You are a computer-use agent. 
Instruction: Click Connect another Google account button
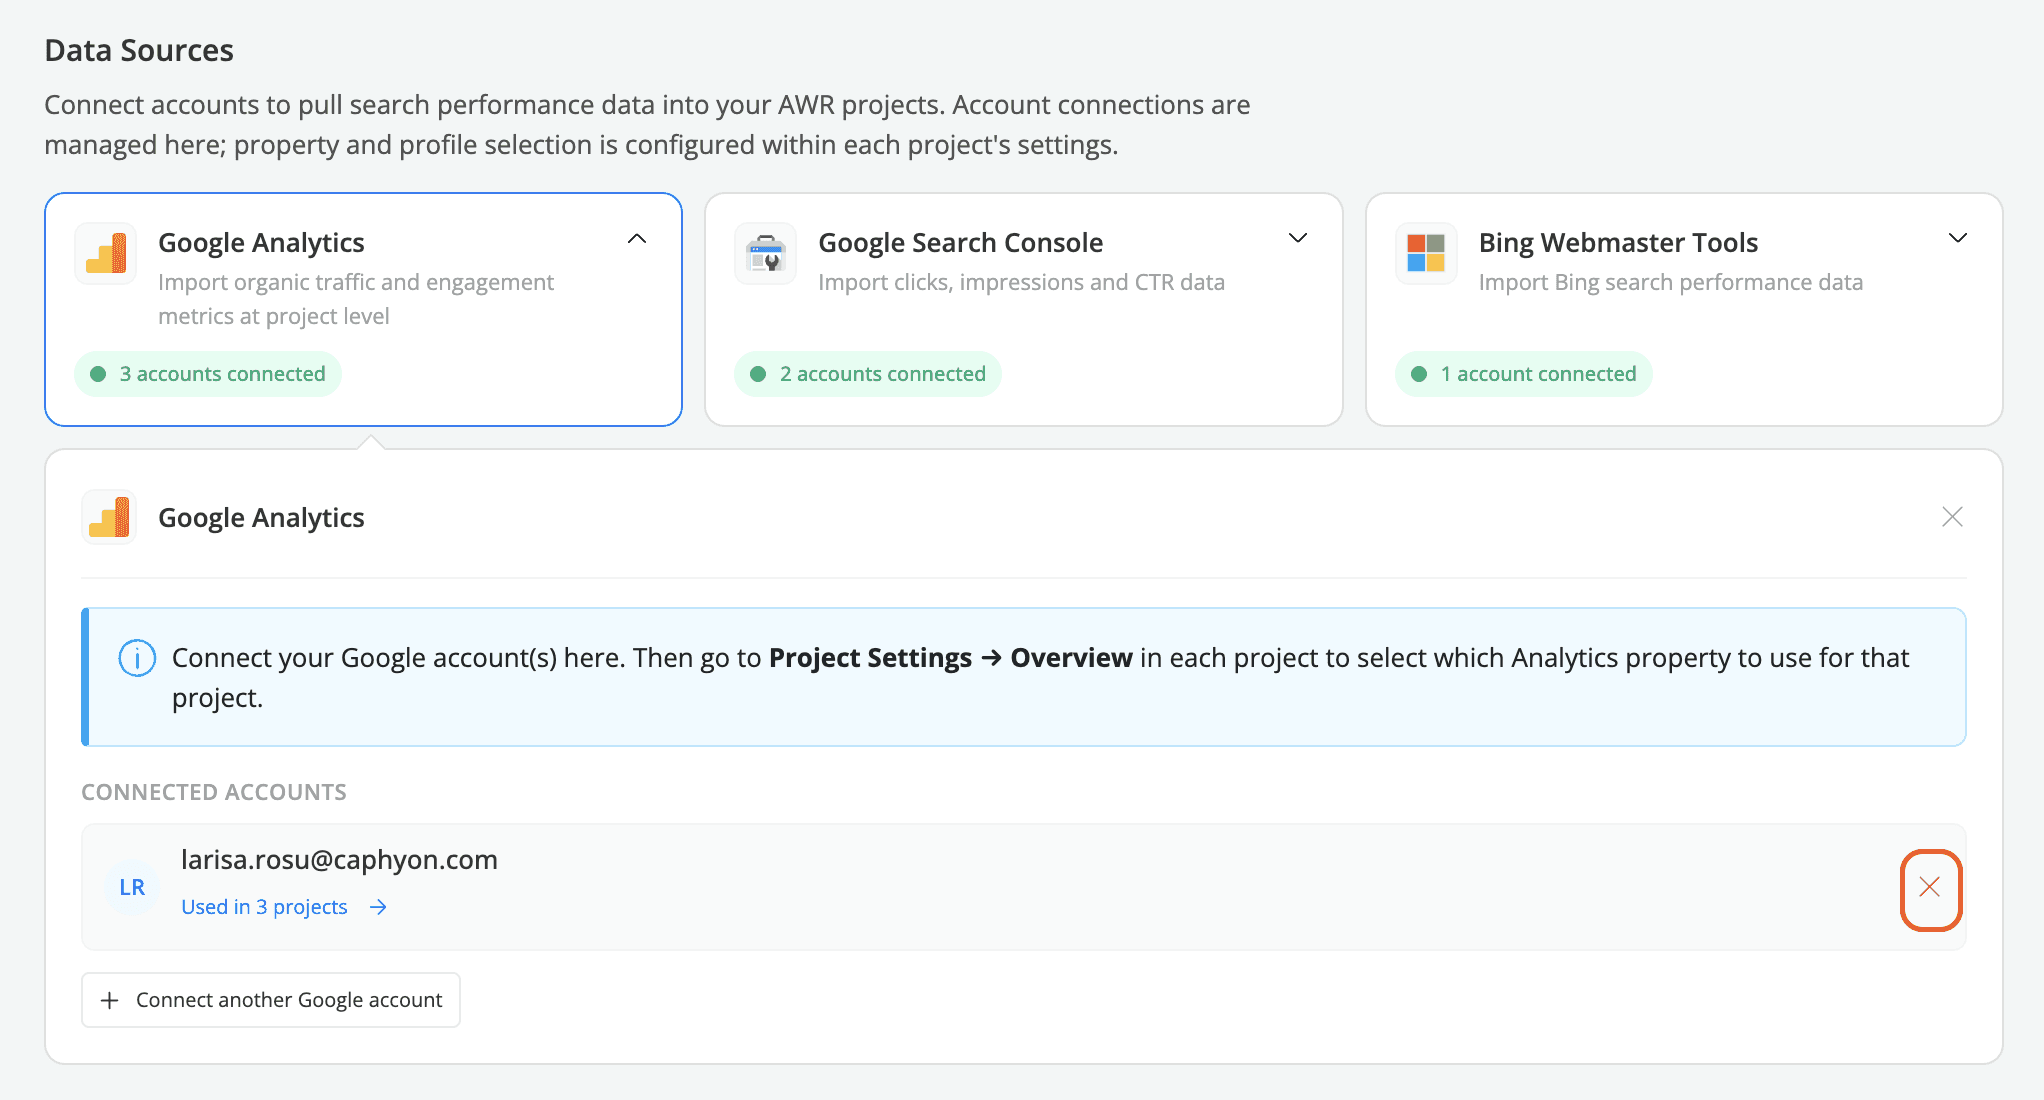click(x=271, y=1000)
